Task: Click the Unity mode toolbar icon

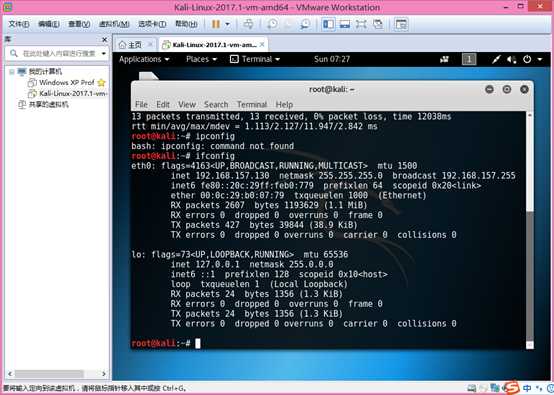Action: click(x=378, y=24)
